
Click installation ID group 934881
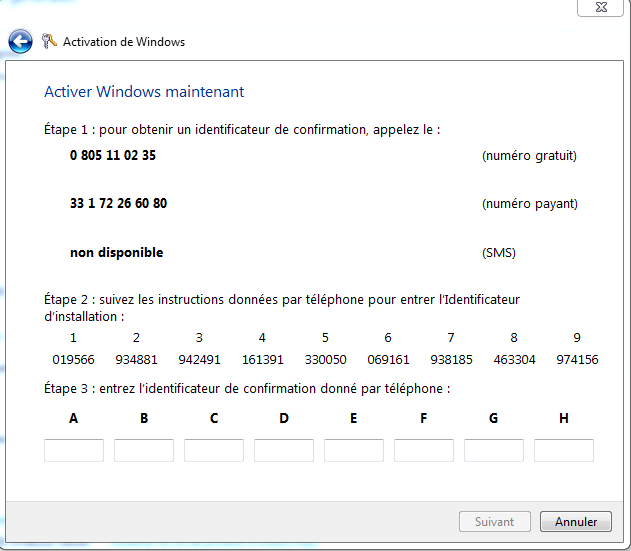136,359
